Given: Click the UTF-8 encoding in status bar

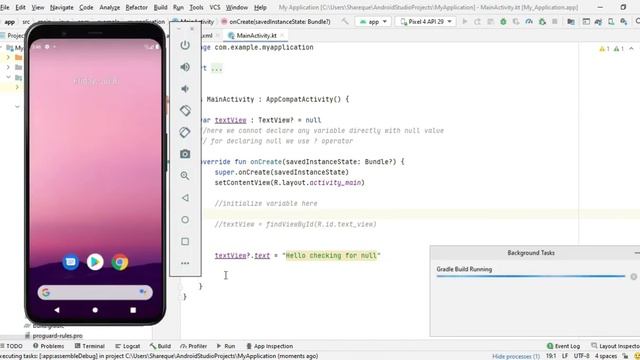Looking at the screenshot, I should coord(581,356).
